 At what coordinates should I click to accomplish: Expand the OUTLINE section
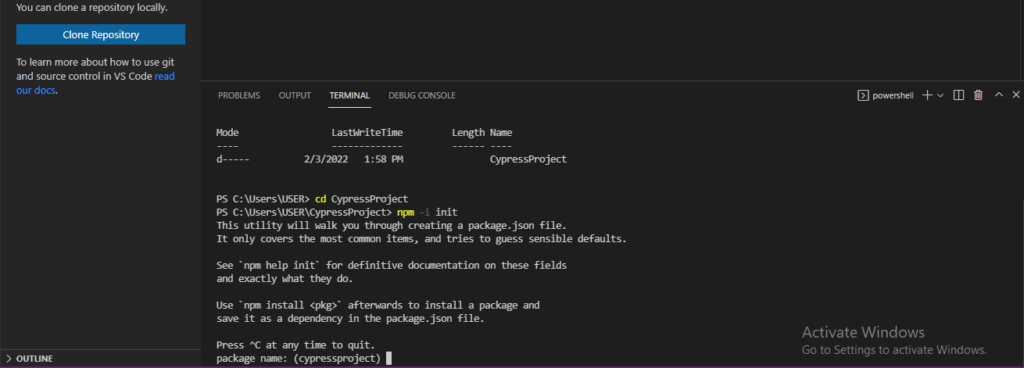(x=101, y=359)
